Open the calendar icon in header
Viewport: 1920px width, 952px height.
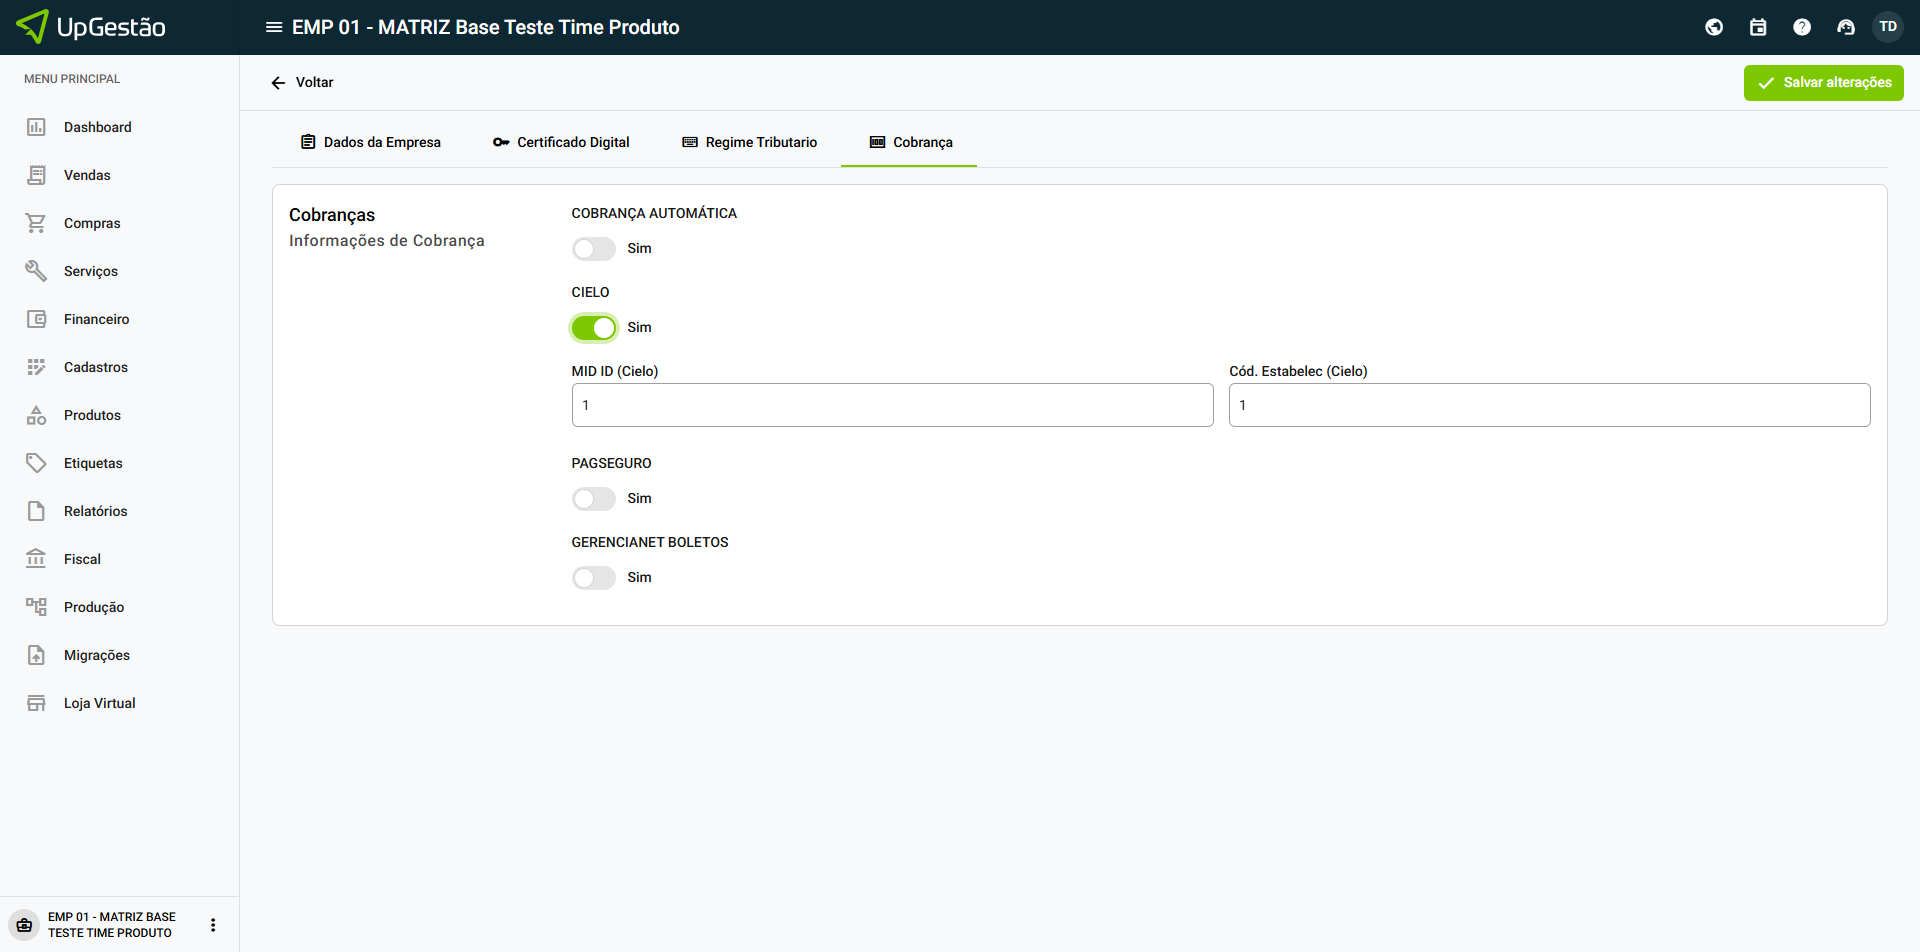[x=1758, y=27]
